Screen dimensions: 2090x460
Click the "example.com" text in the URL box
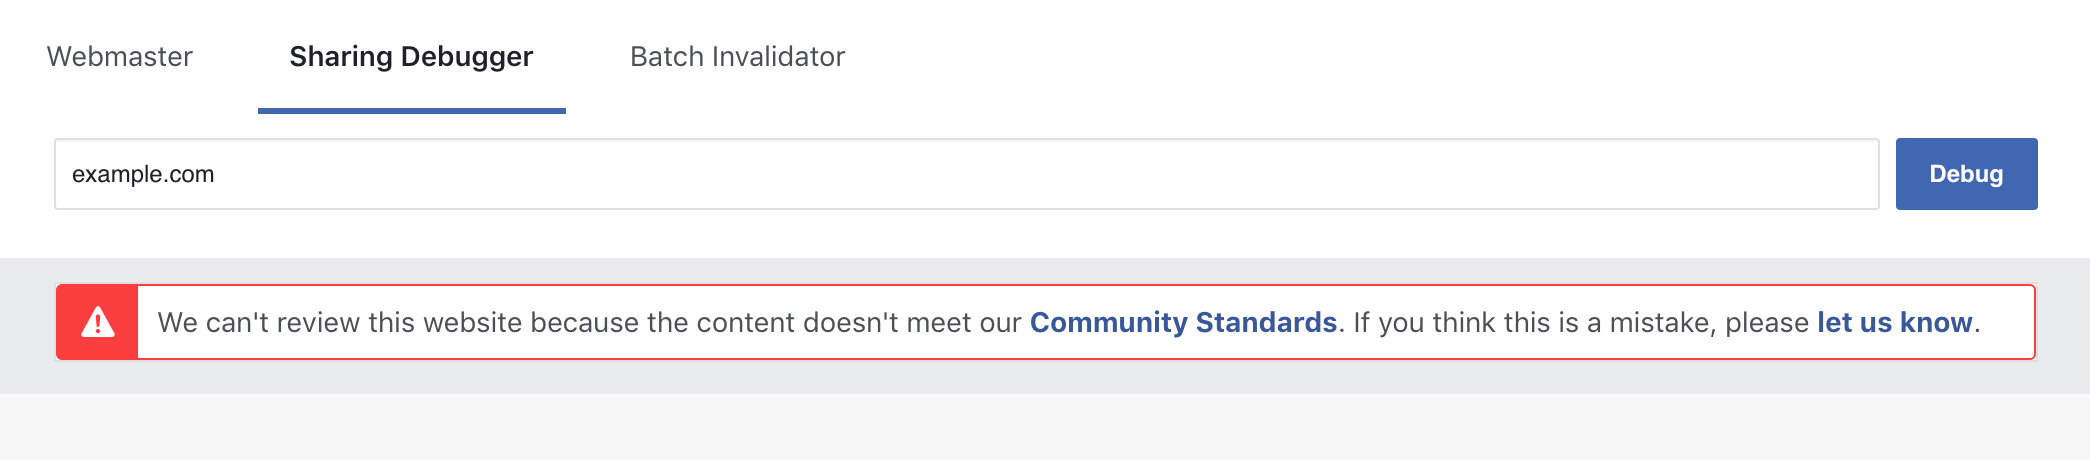point(143,174)
